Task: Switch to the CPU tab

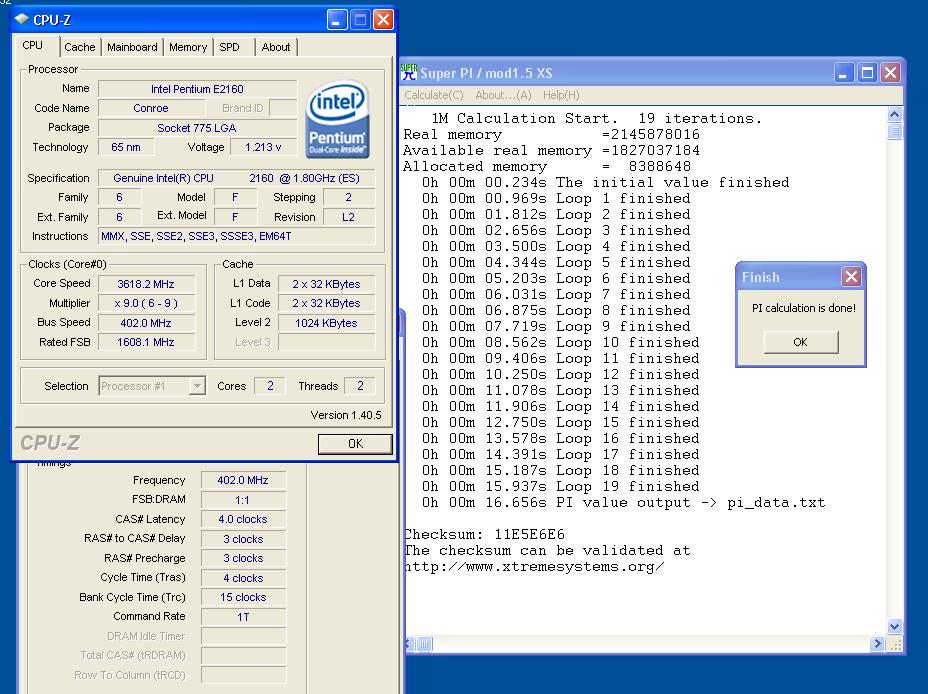Action: click(x=33, y=46)
